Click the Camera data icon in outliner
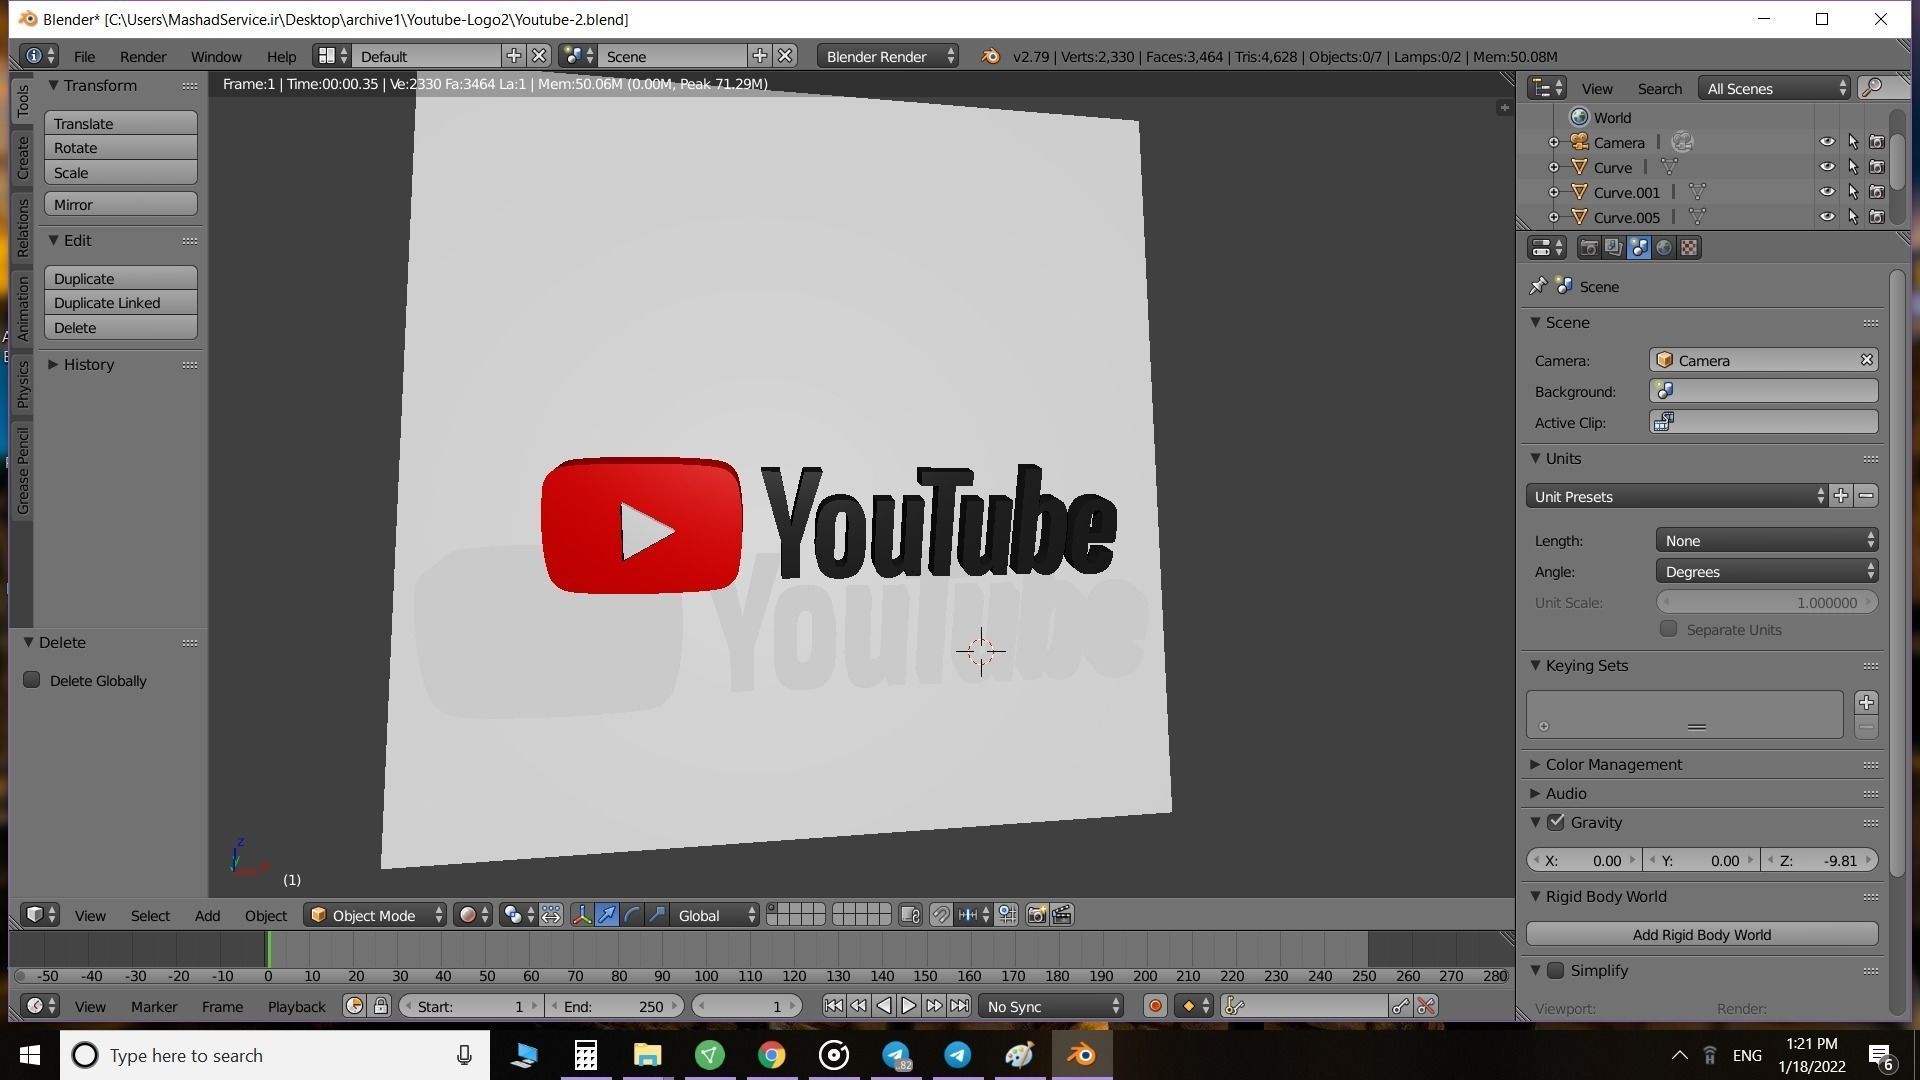Image resolution: width=1920 pixels, height=1080 pixels. pos(1682,142)
